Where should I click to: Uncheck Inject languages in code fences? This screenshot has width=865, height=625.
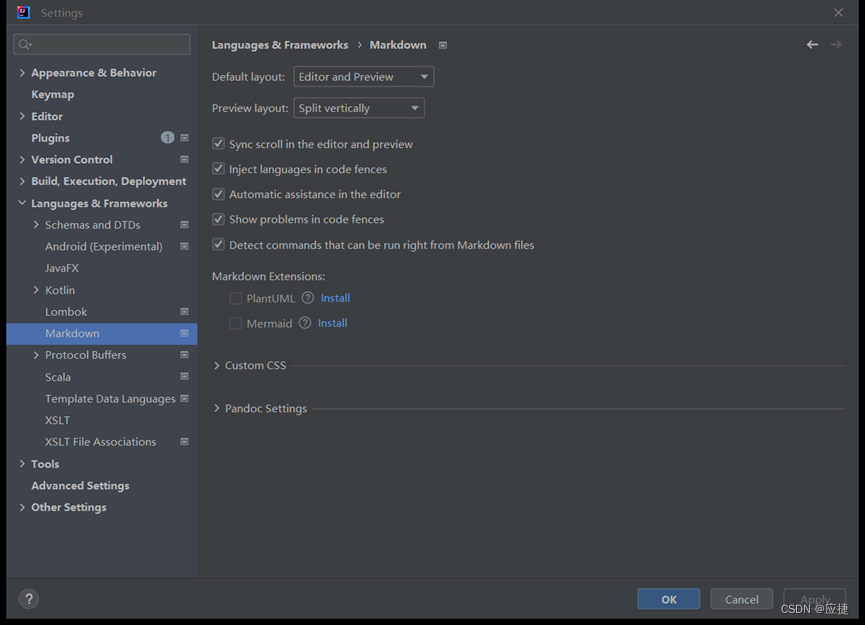(x=218, y=169)
